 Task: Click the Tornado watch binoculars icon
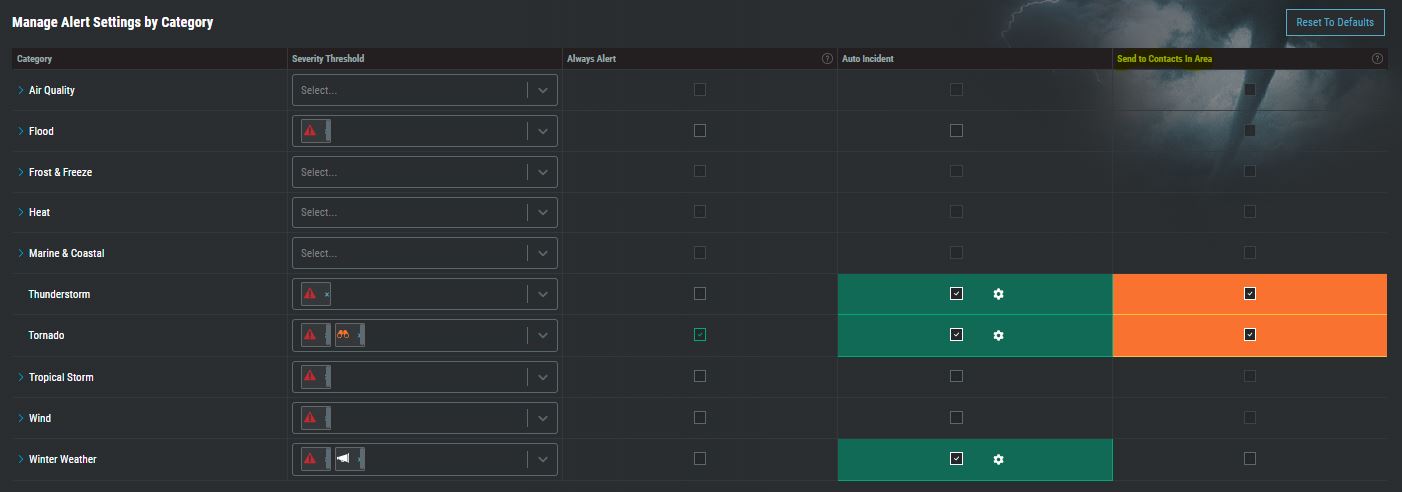[343, 335]
